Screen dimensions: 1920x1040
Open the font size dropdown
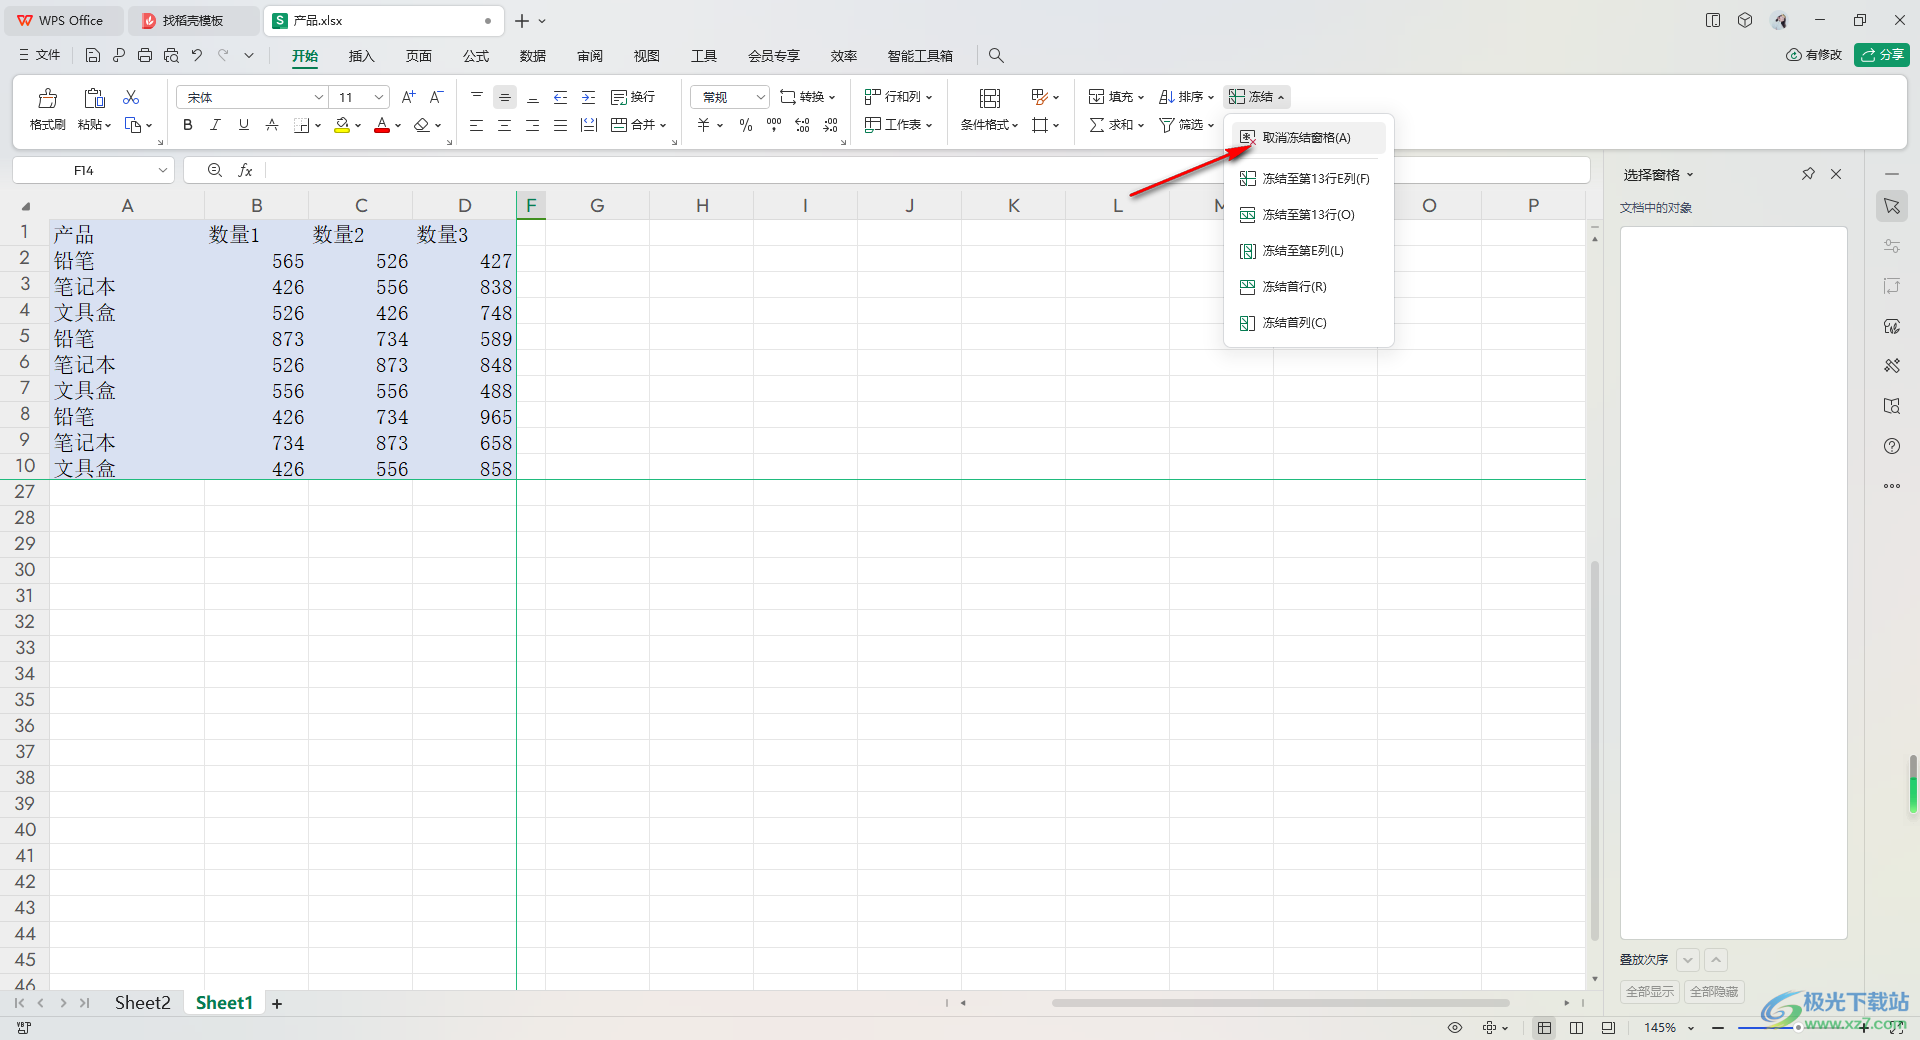[379, 97]
